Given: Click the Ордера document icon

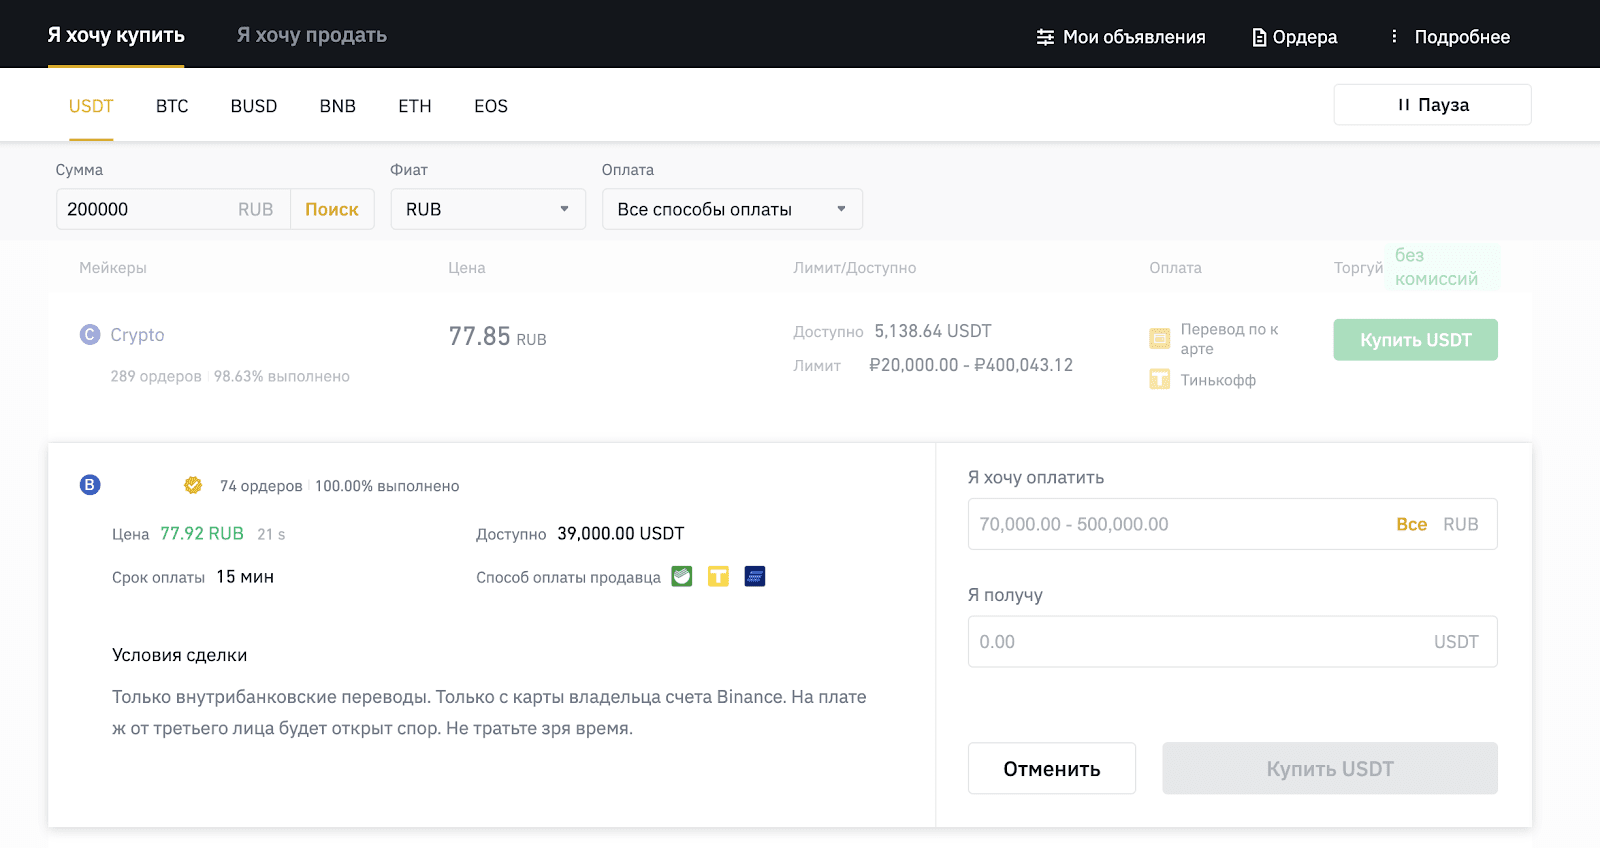Looking at the screenshot, I should pyautogui.click(x=1259, y=37).
